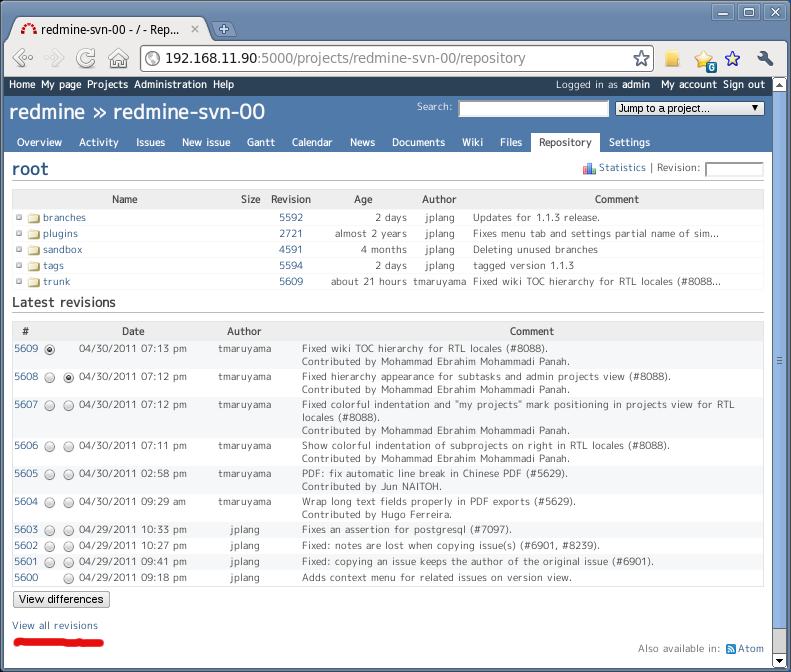This screenshot has height=672, width=791.
Task: Switch to the Overview tab
Action: pos(39,142)
